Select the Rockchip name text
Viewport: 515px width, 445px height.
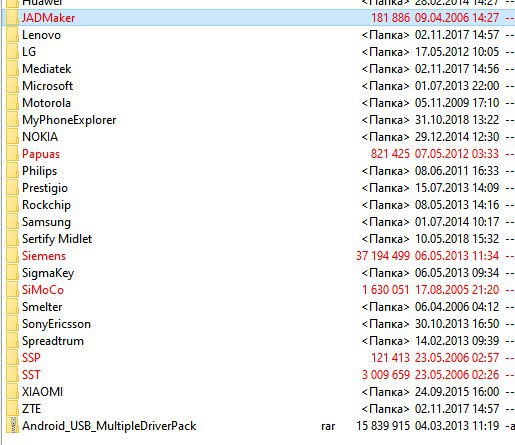46,205
